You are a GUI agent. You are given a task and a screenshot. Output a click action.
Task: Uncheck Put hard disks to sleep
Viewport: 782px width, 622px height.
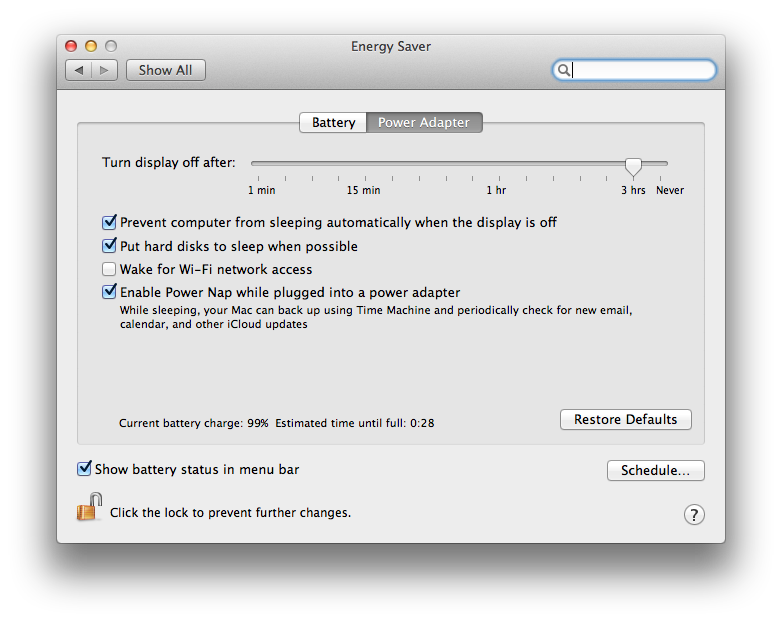pos(109,245)
